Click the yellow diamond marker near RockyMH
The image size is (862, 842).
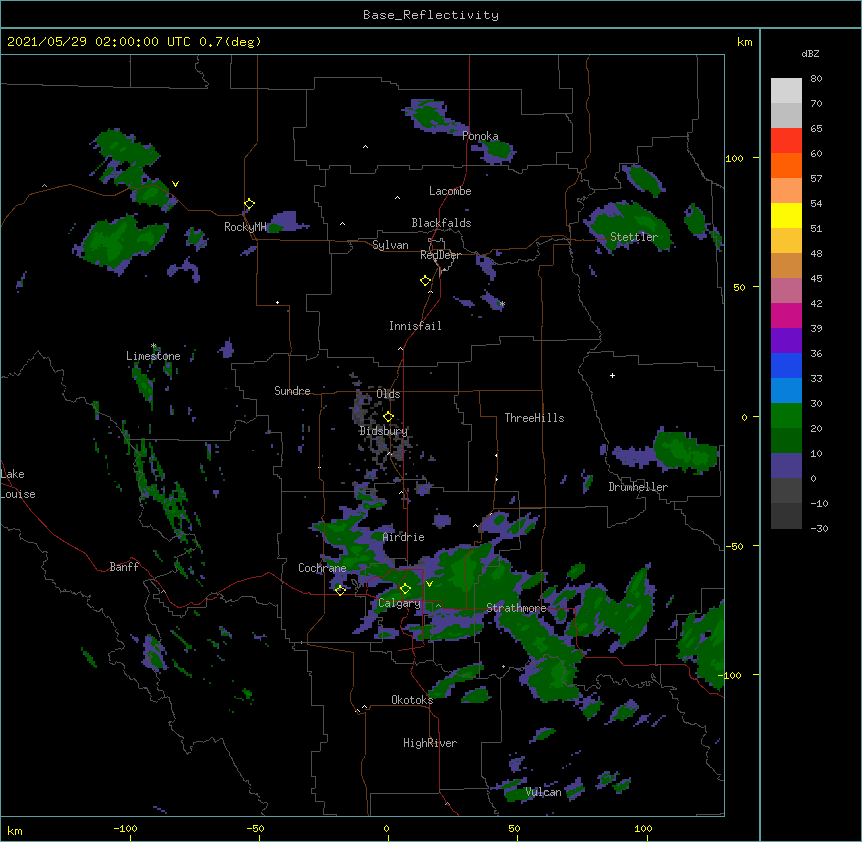[250, 204]
